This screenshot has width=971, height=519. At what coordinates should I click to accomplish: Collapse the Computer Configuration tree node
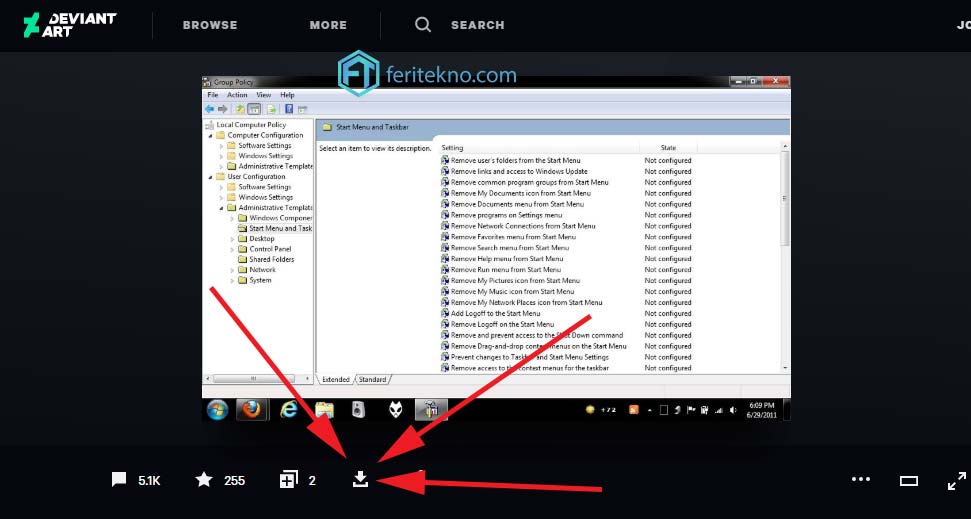point(211,135)
